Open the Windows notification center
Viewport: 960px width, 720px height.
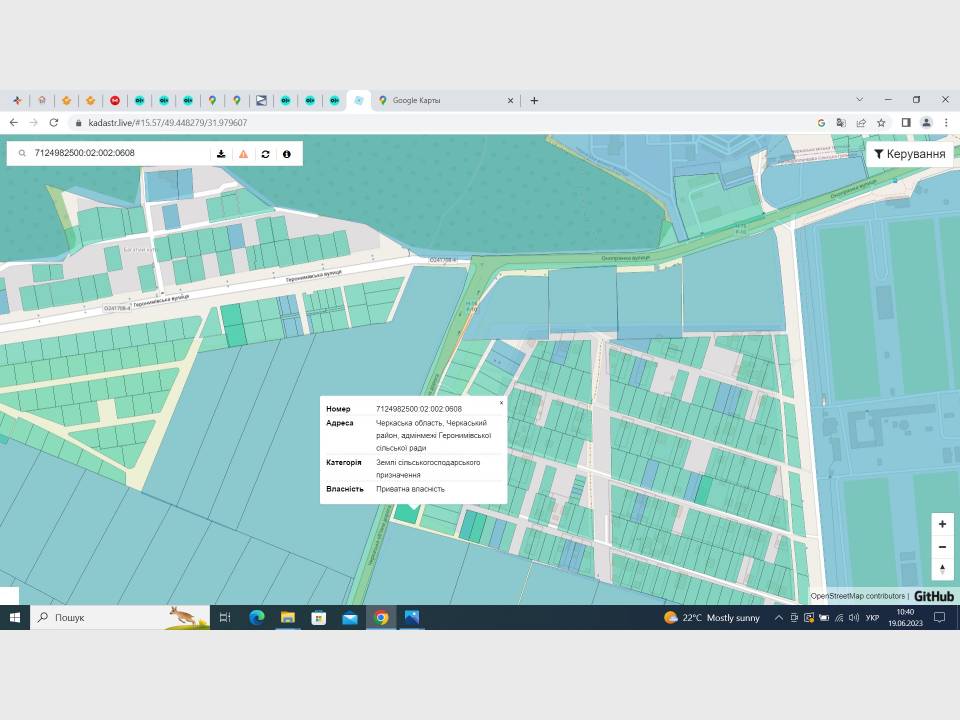click(x=939, y=618)
